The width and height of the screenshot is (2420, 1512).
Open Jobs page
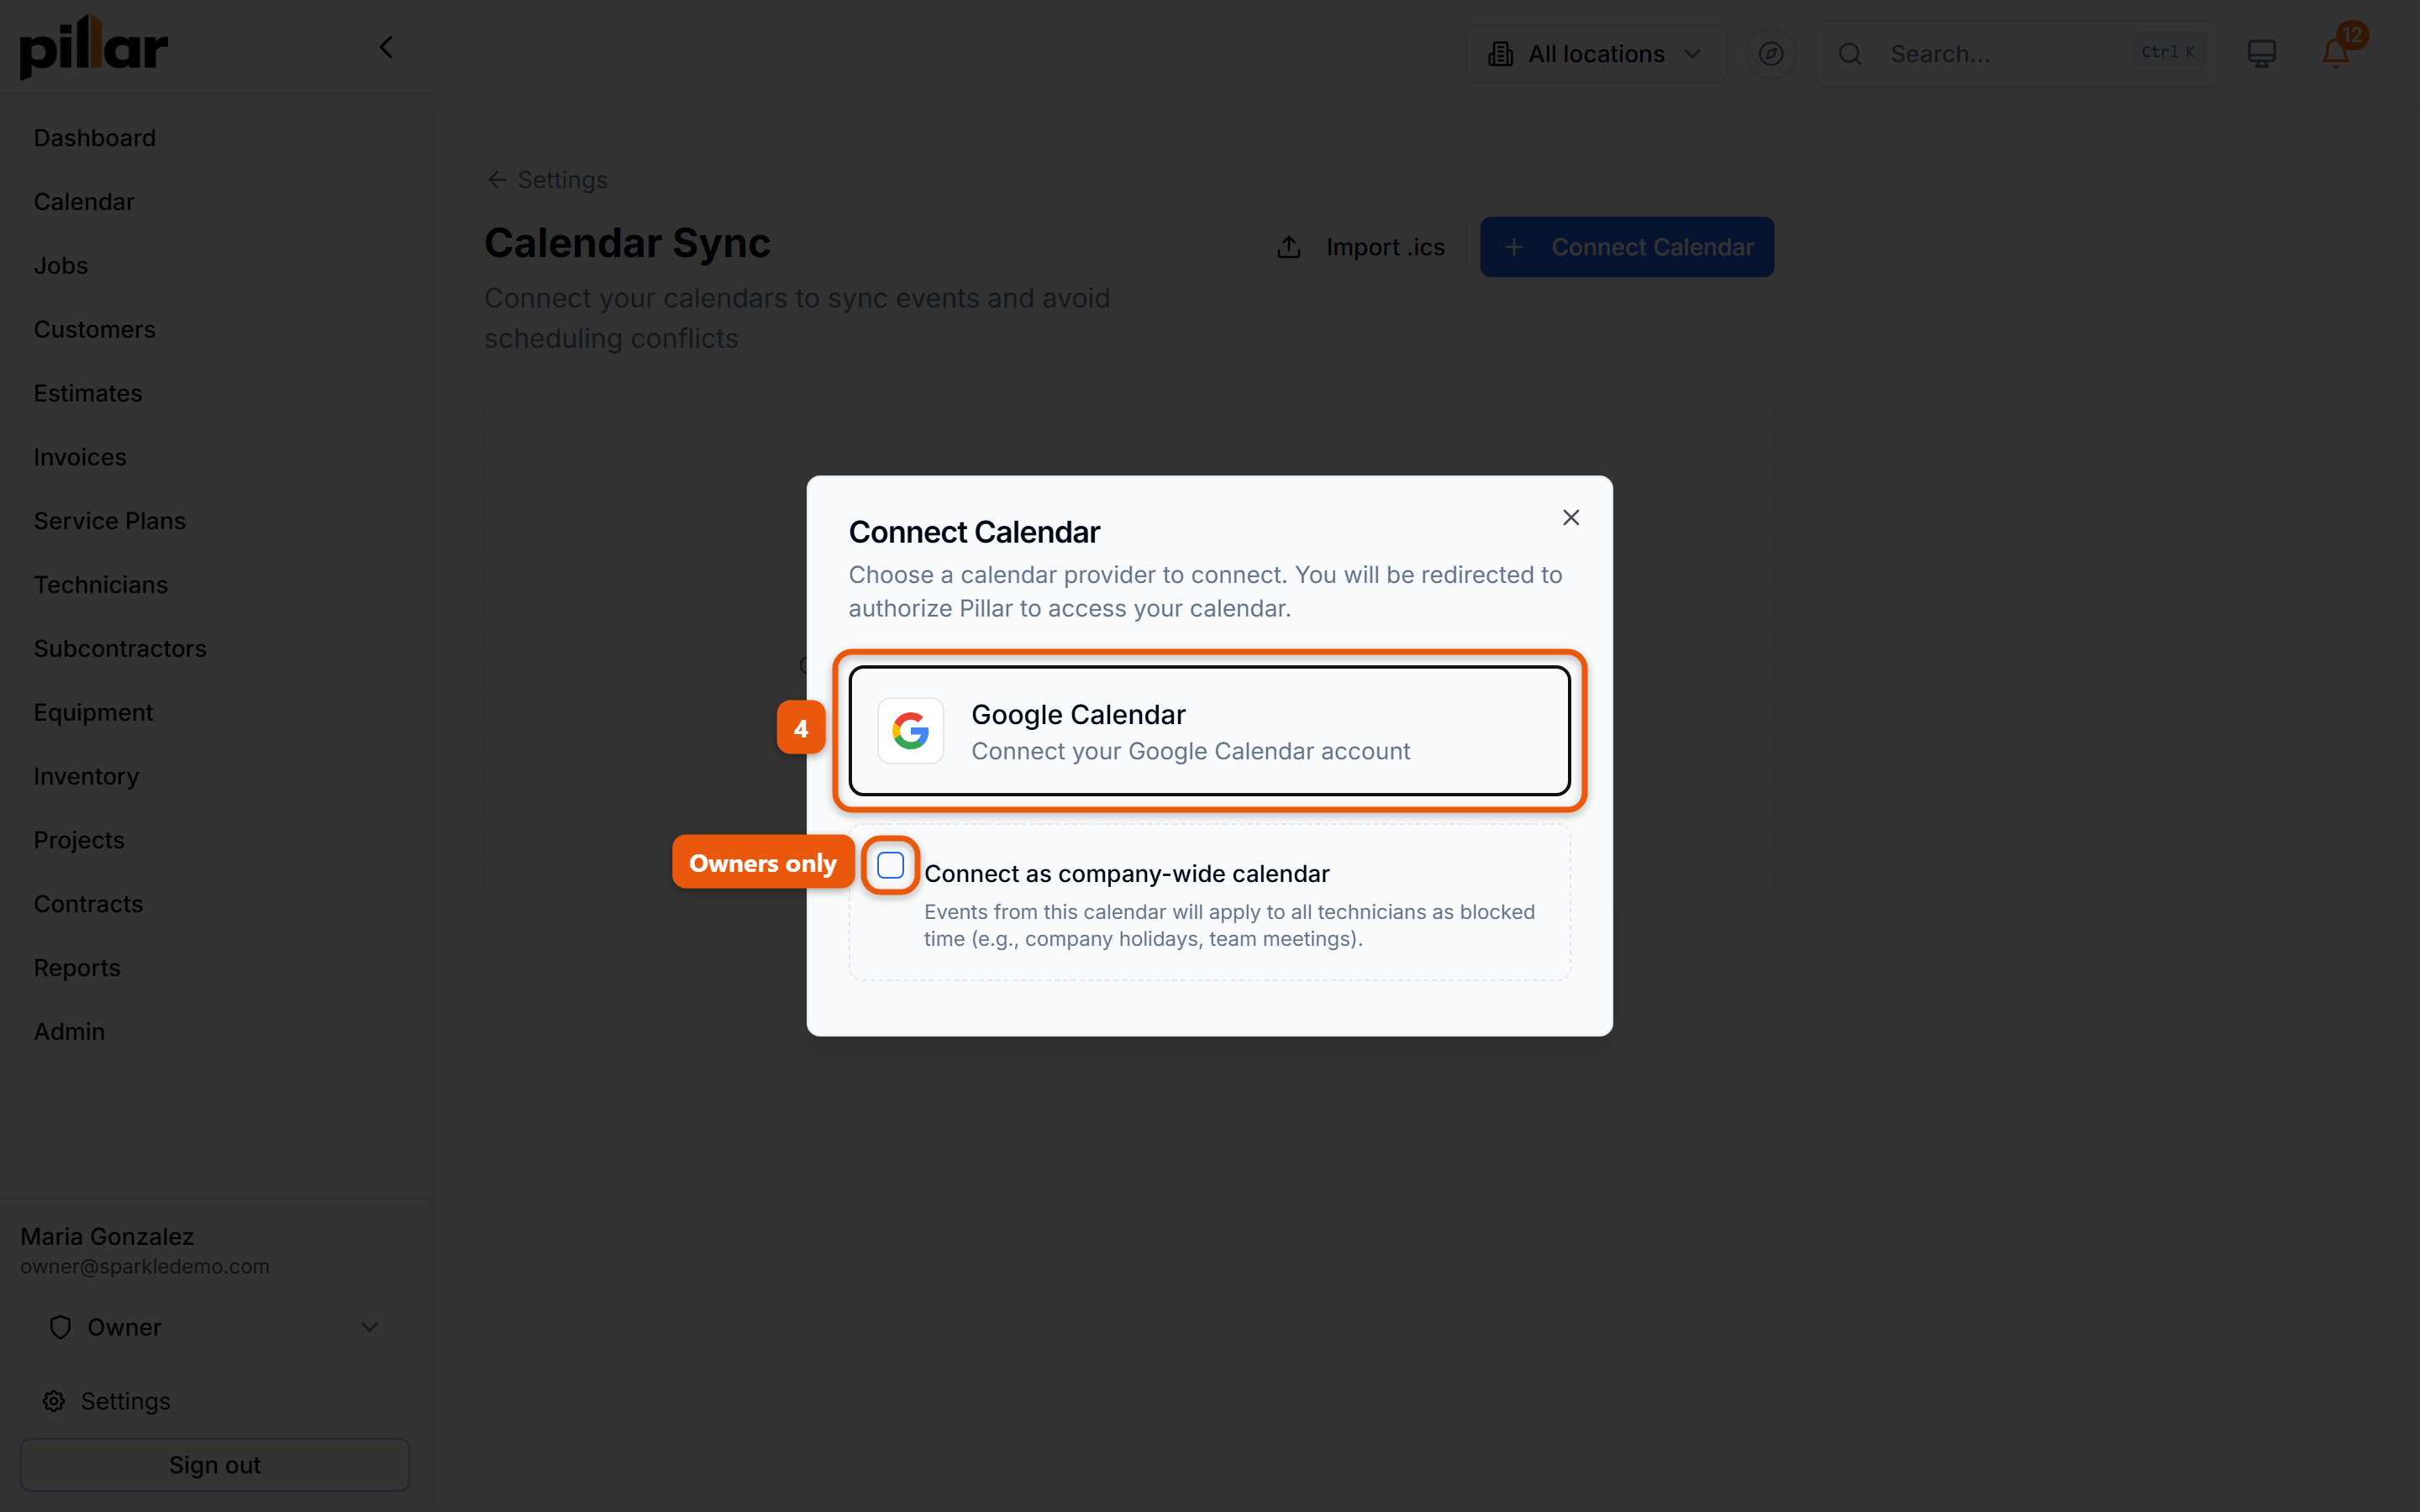click(61, 266)
